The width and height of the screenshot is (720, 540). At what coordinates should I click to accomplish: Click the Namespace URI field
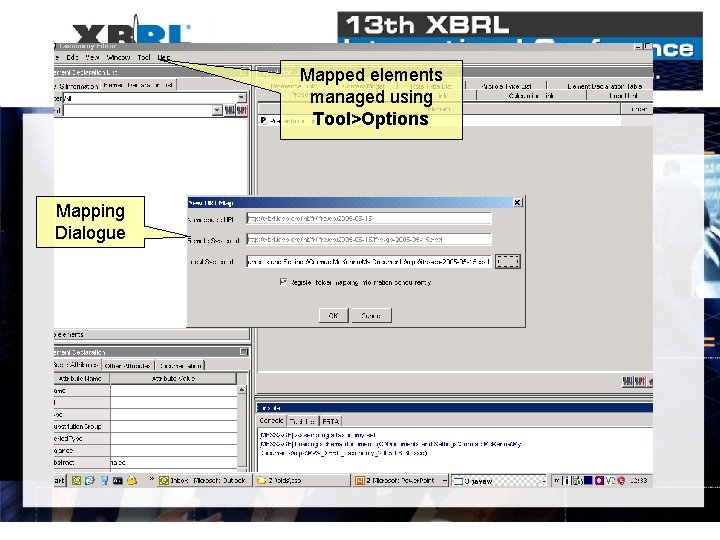pos(369,219)
